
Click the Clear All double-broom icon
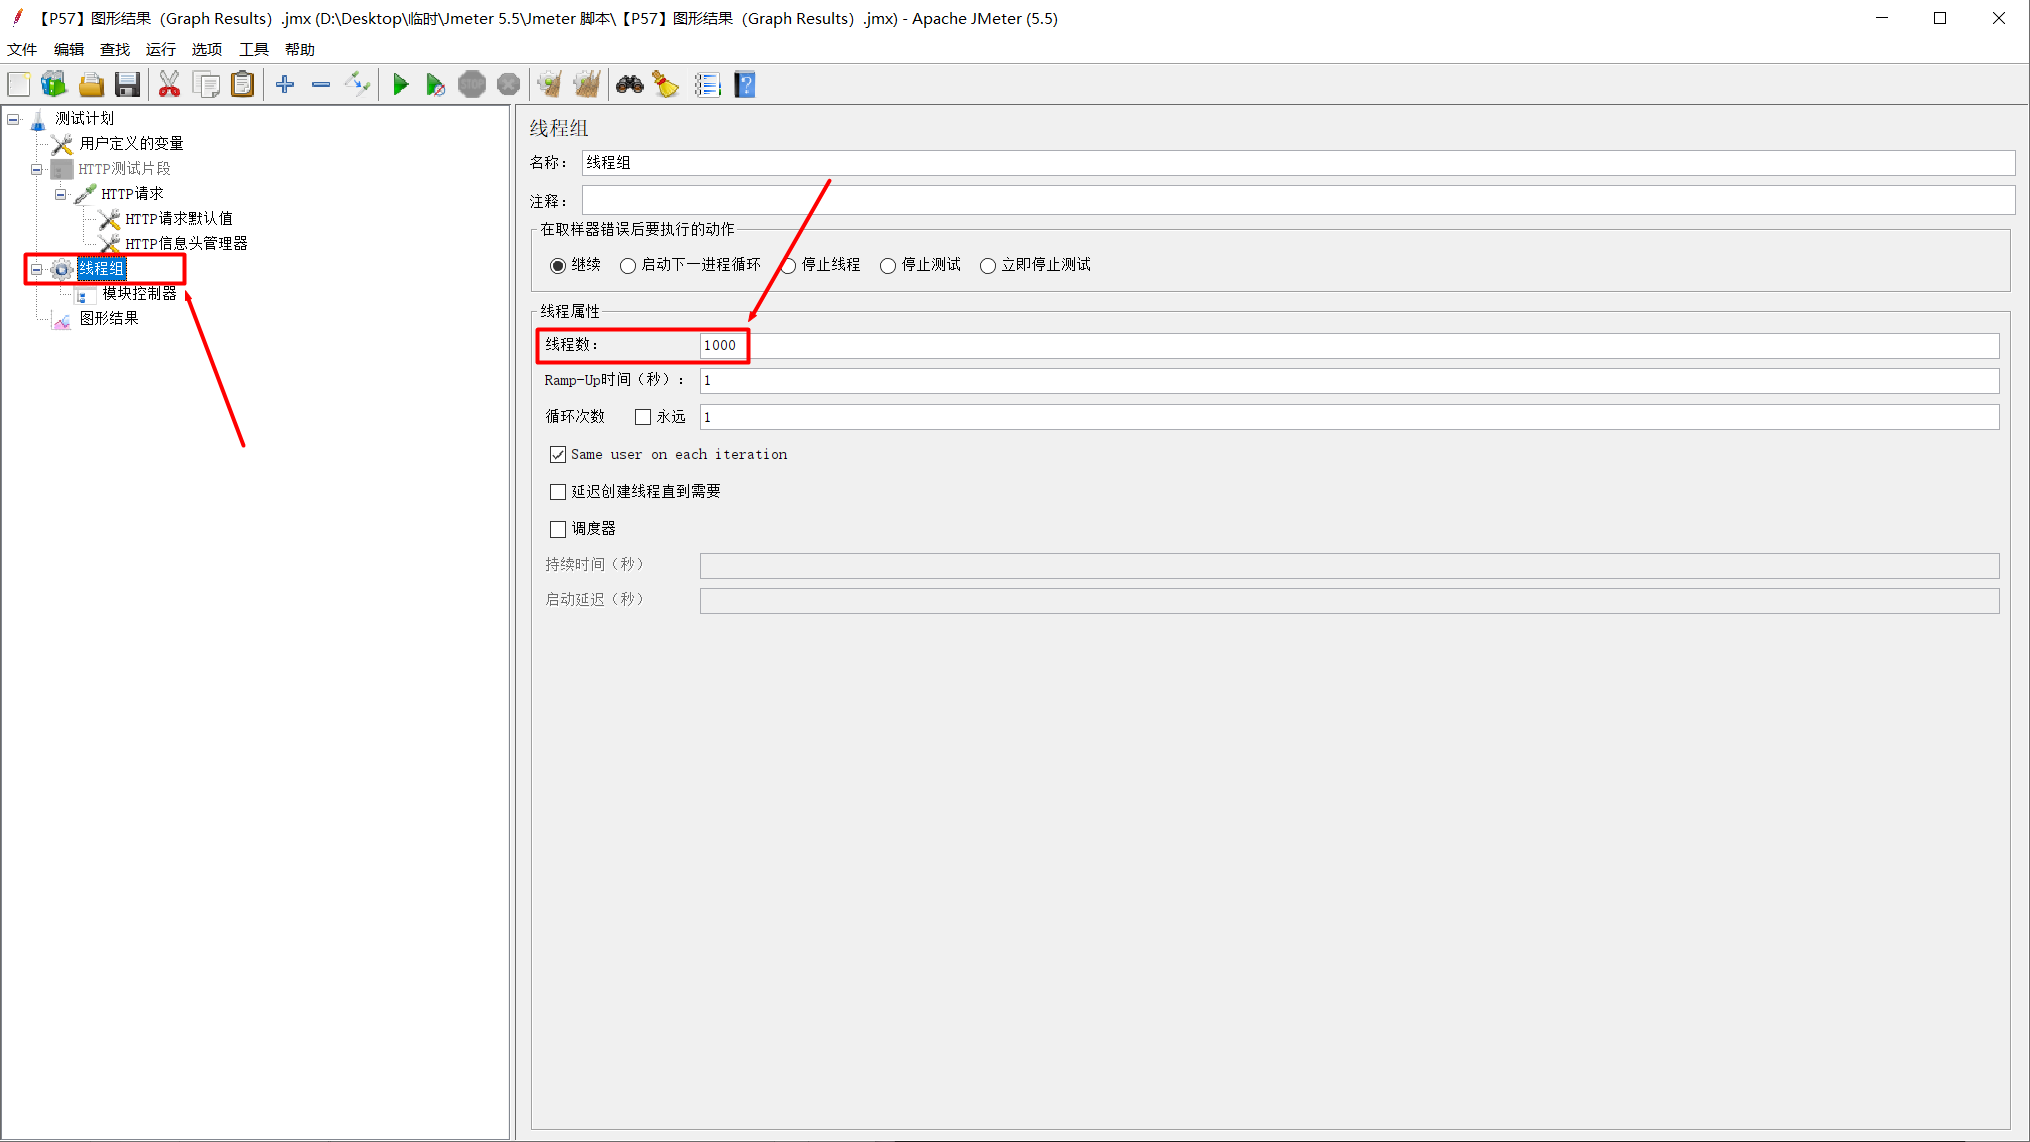tap(587, 85)
